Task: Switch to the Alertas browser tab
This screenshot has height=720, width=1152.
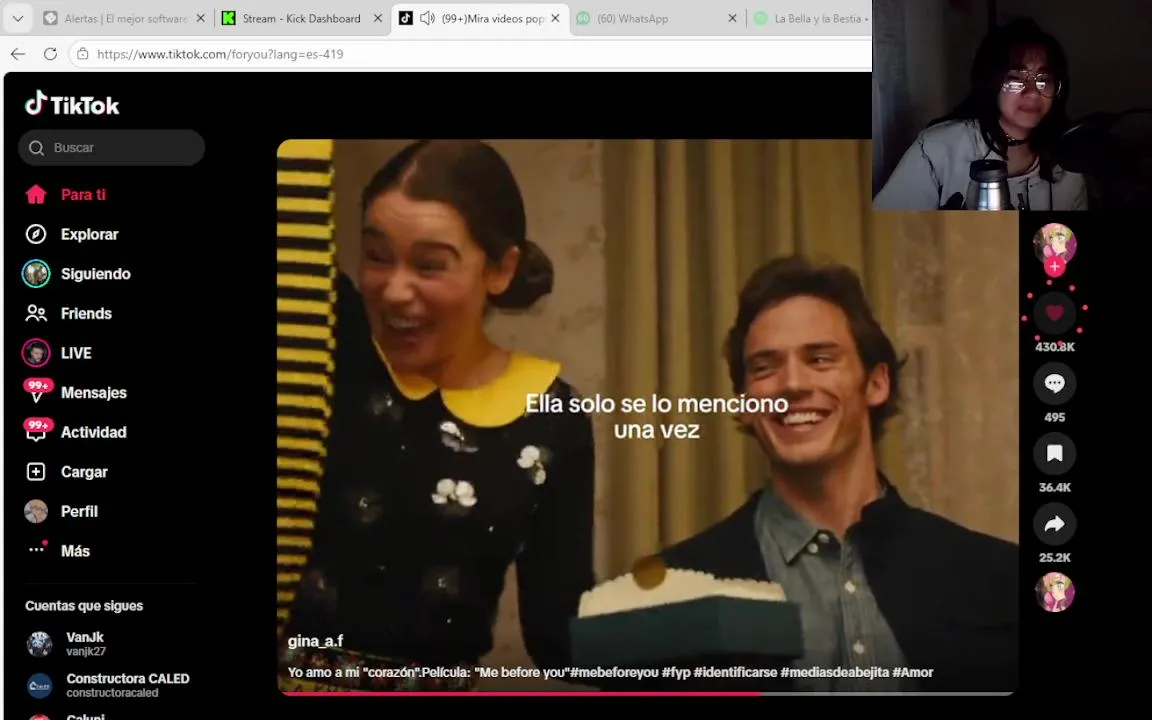Action: point(124,18)
